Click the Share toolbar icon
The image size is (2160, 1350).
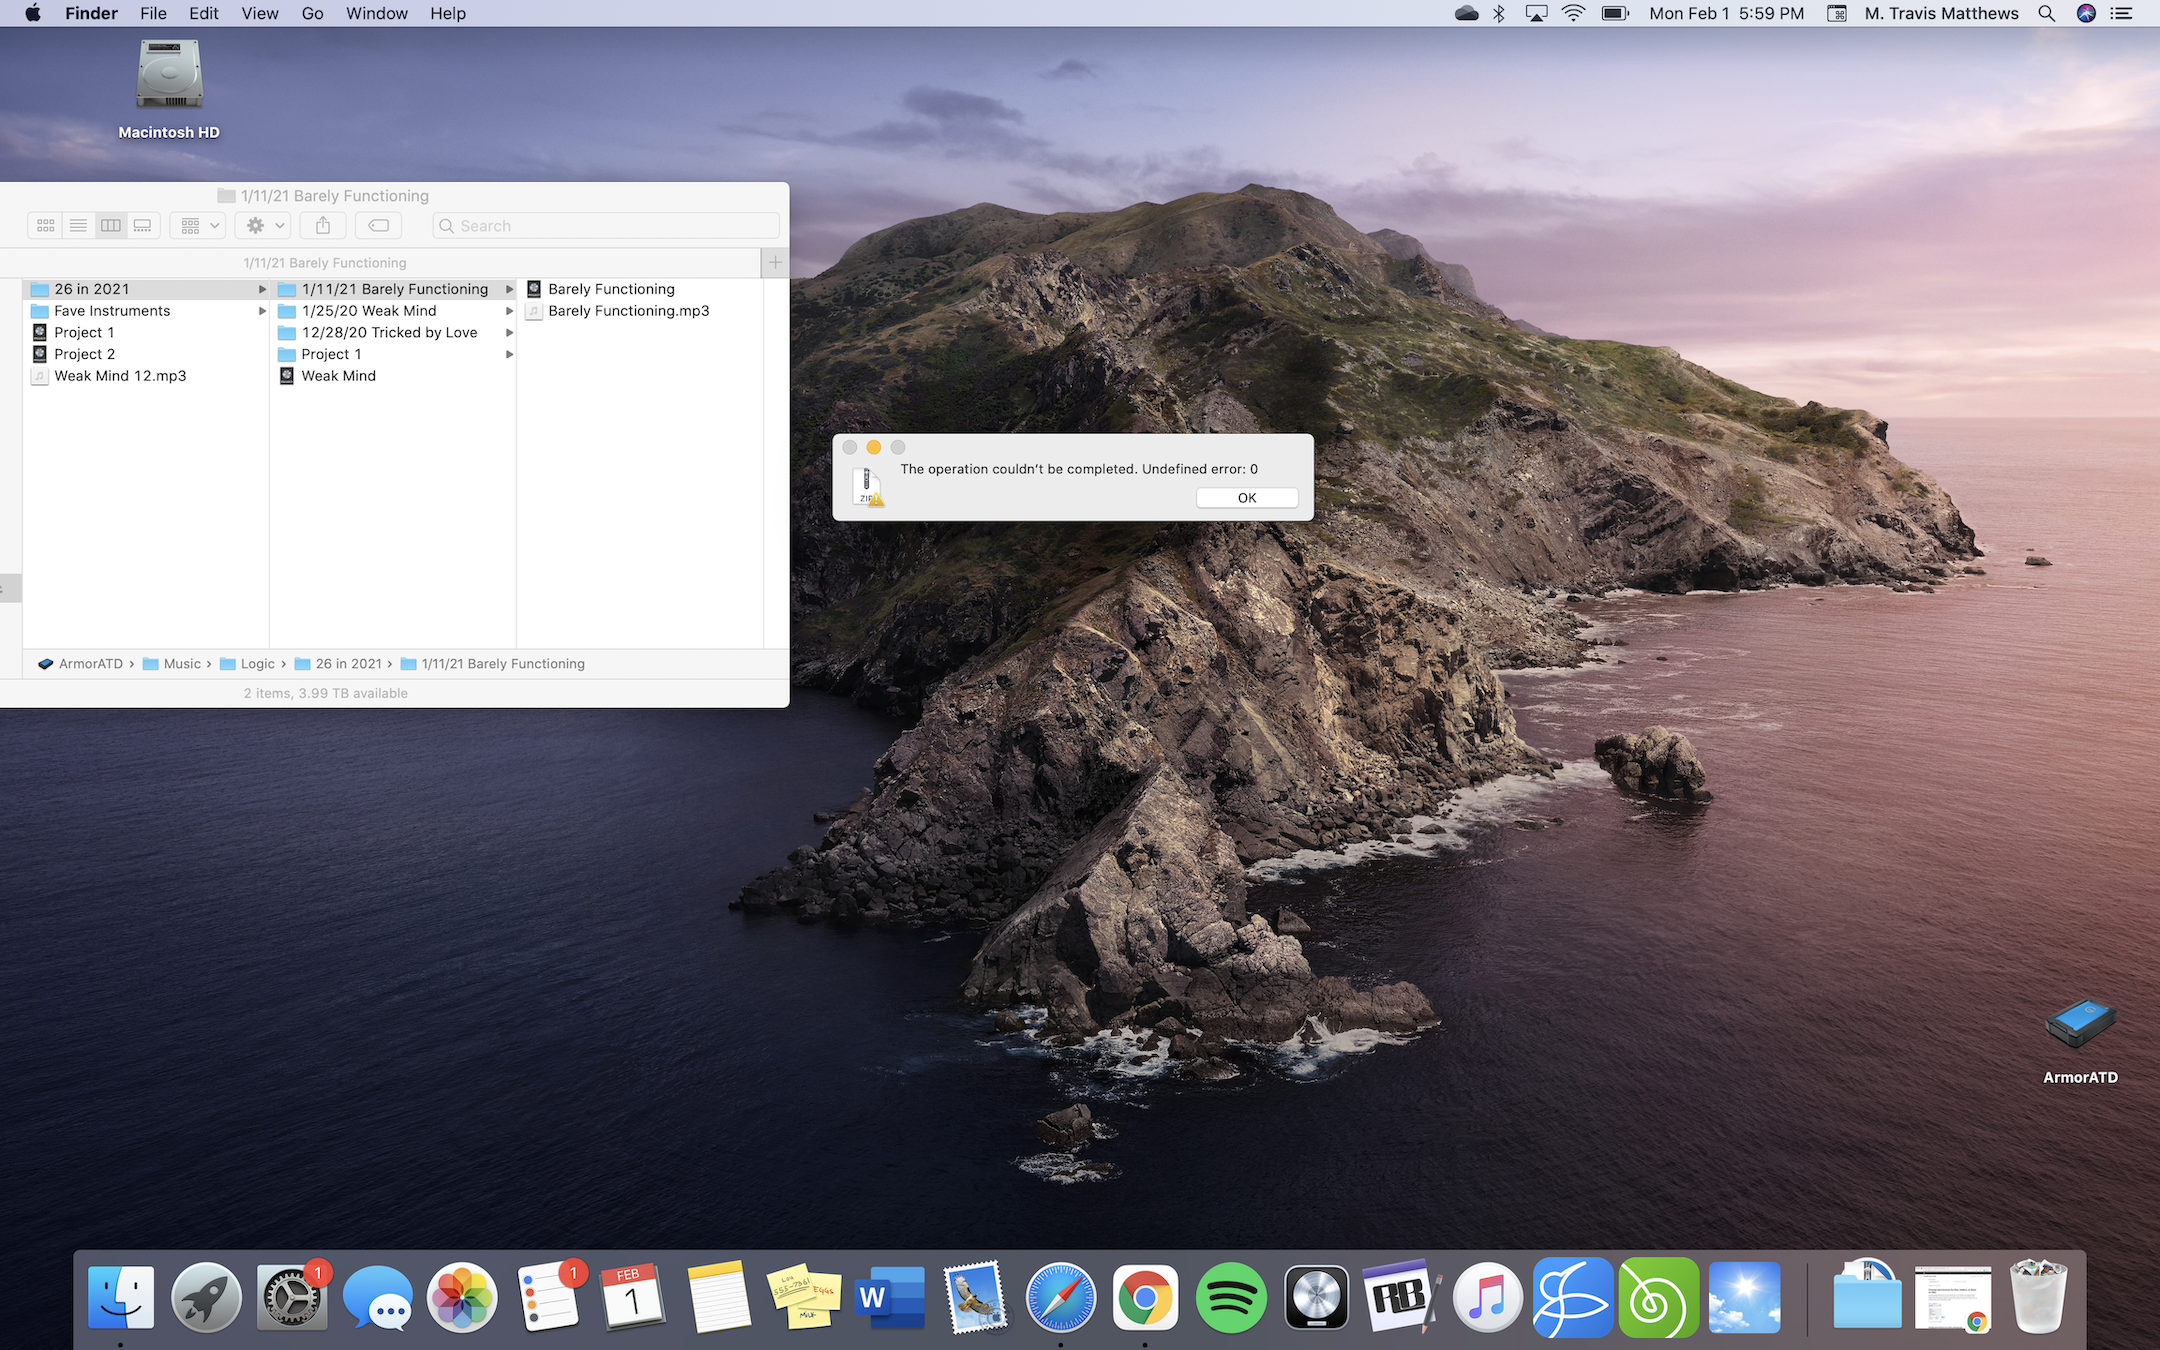[323, 226]
